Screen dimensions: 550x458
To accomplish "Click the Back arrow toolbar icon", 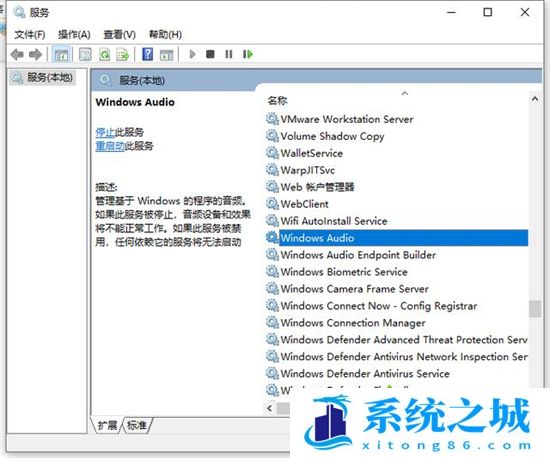I will click(17, 54).
